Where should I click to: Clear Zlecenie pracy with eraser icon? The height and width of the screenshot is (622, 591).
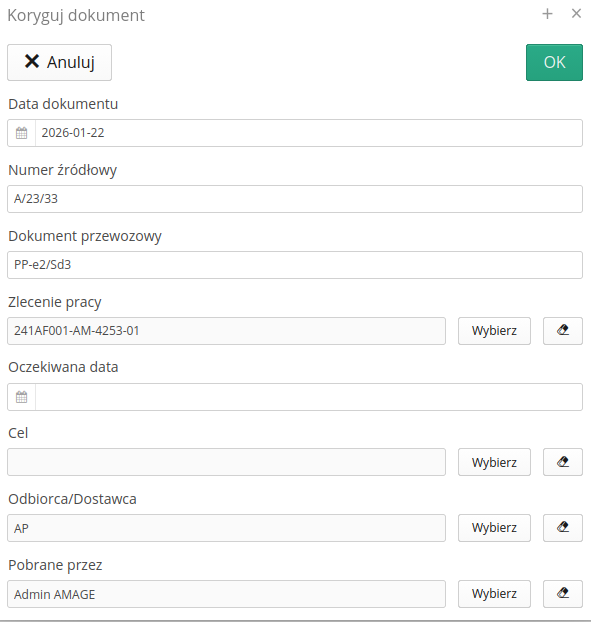click(x=563, y=331)
